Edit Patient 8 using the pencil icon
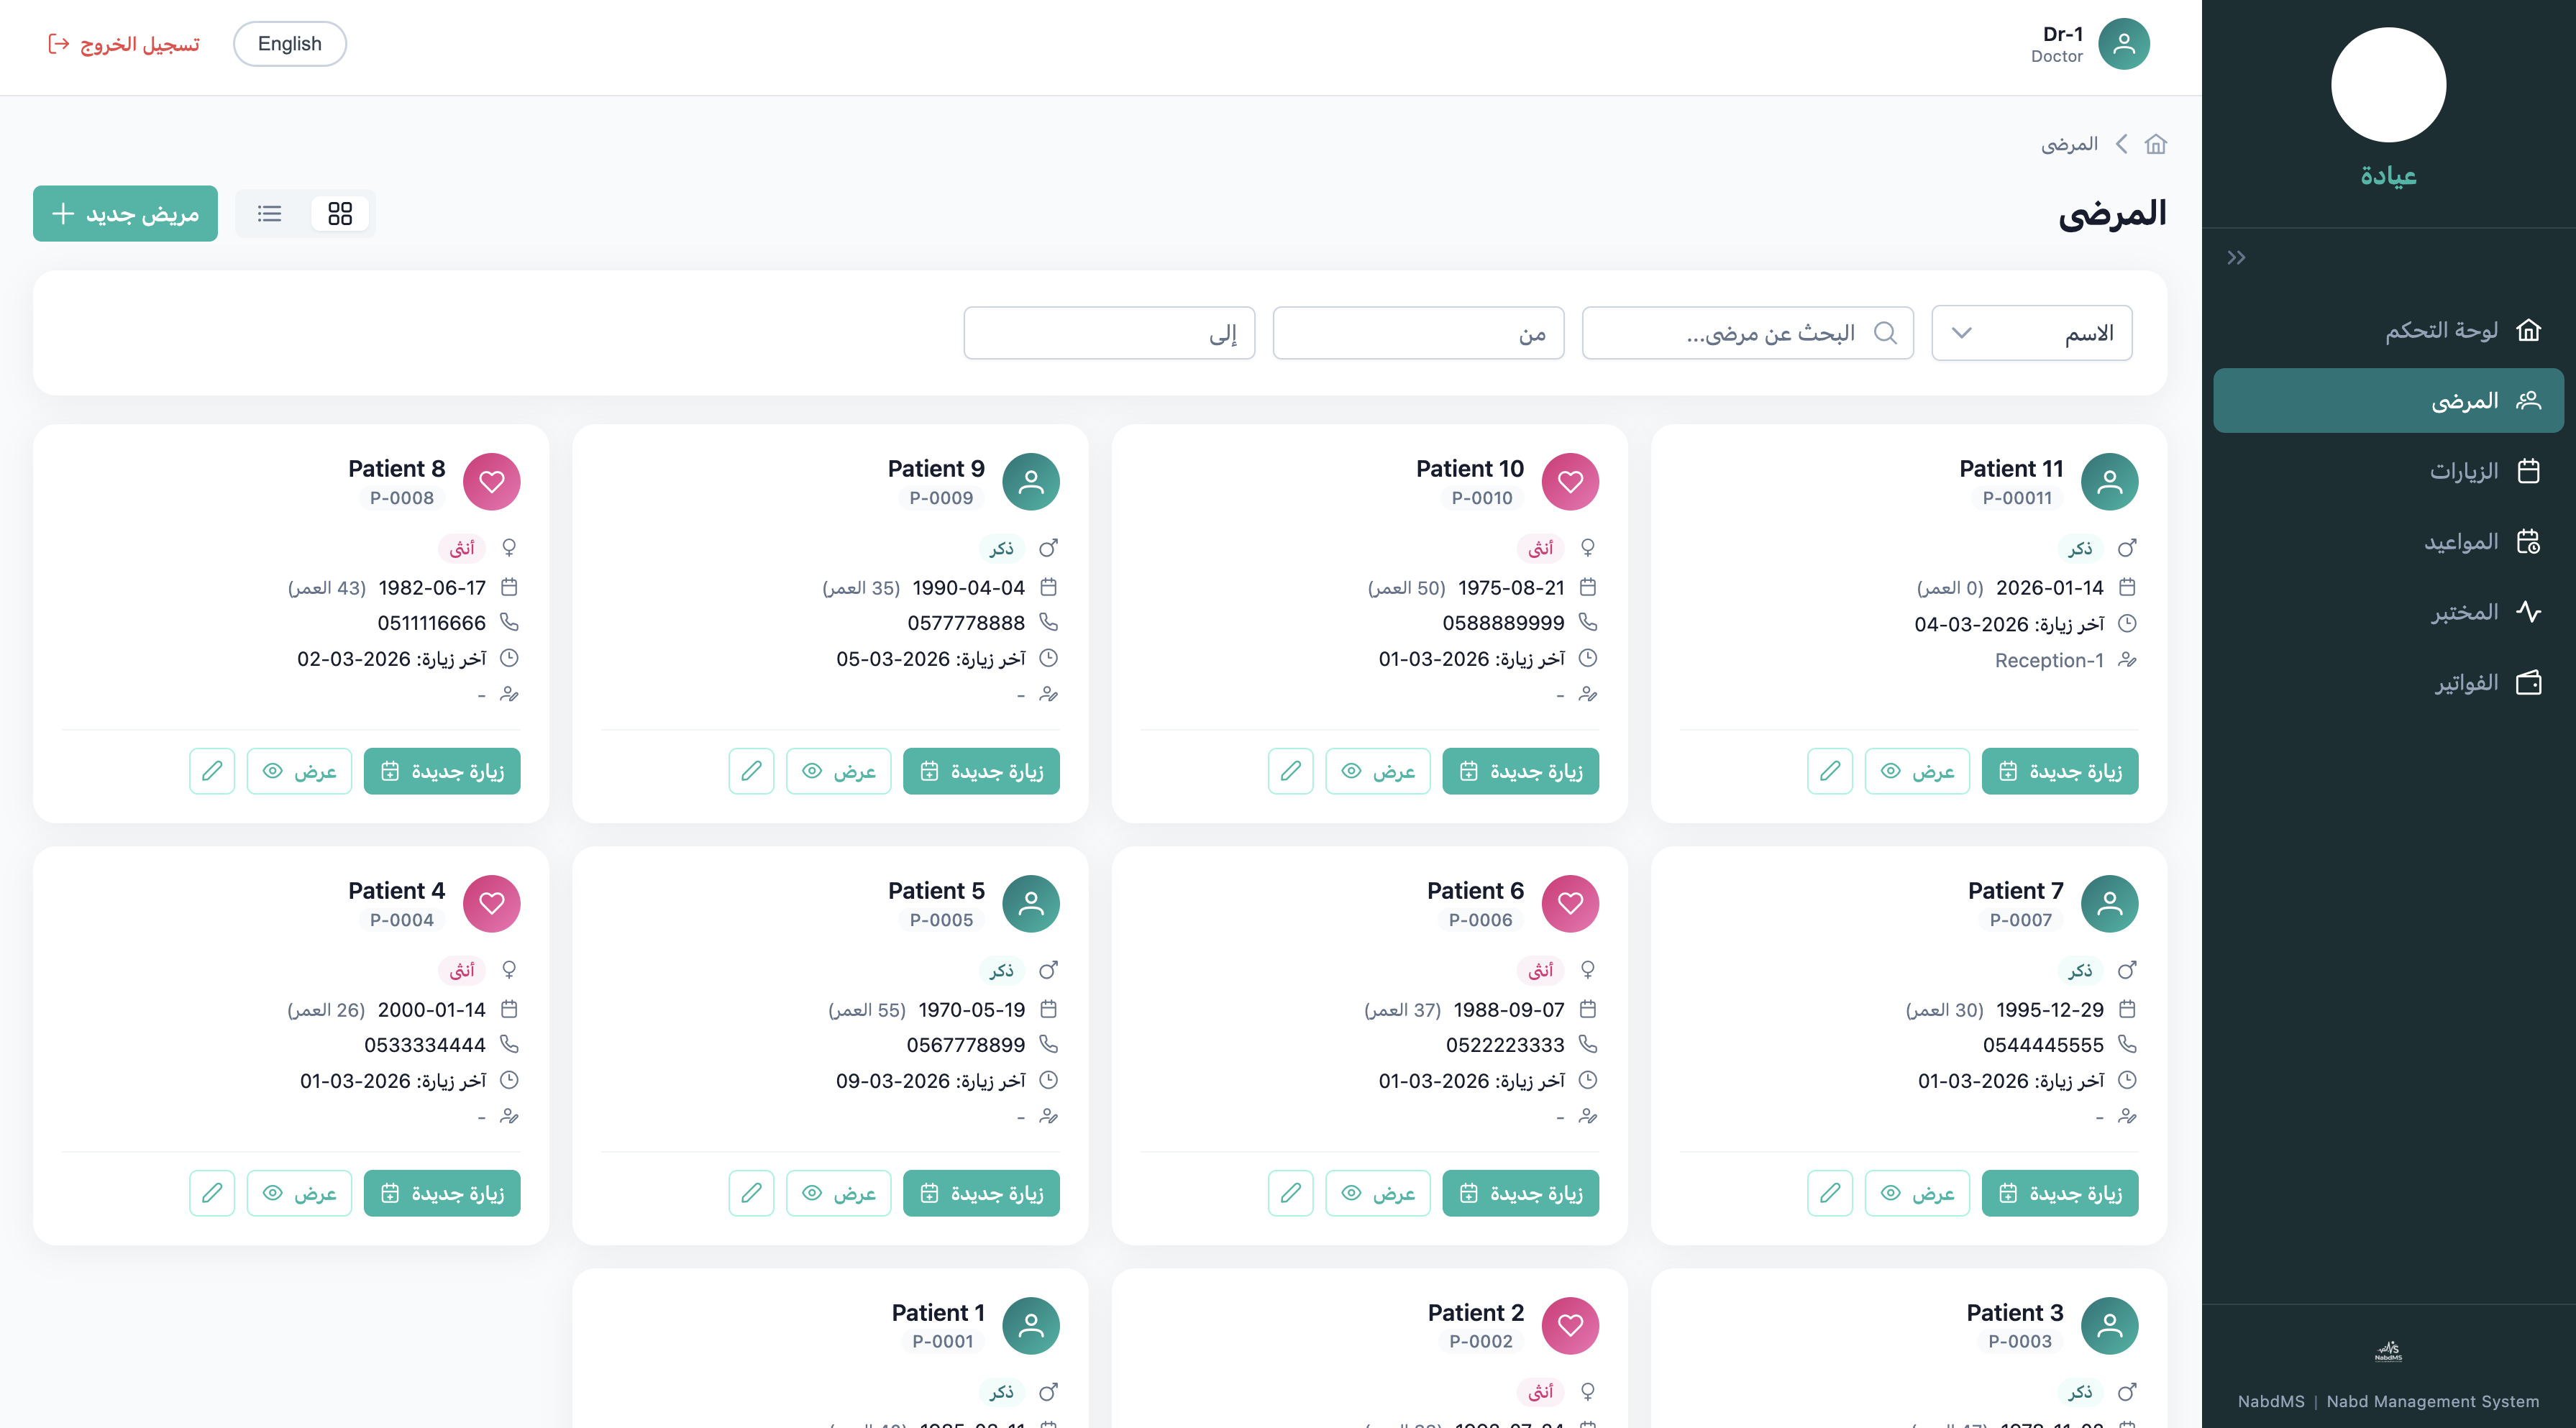 211,770
